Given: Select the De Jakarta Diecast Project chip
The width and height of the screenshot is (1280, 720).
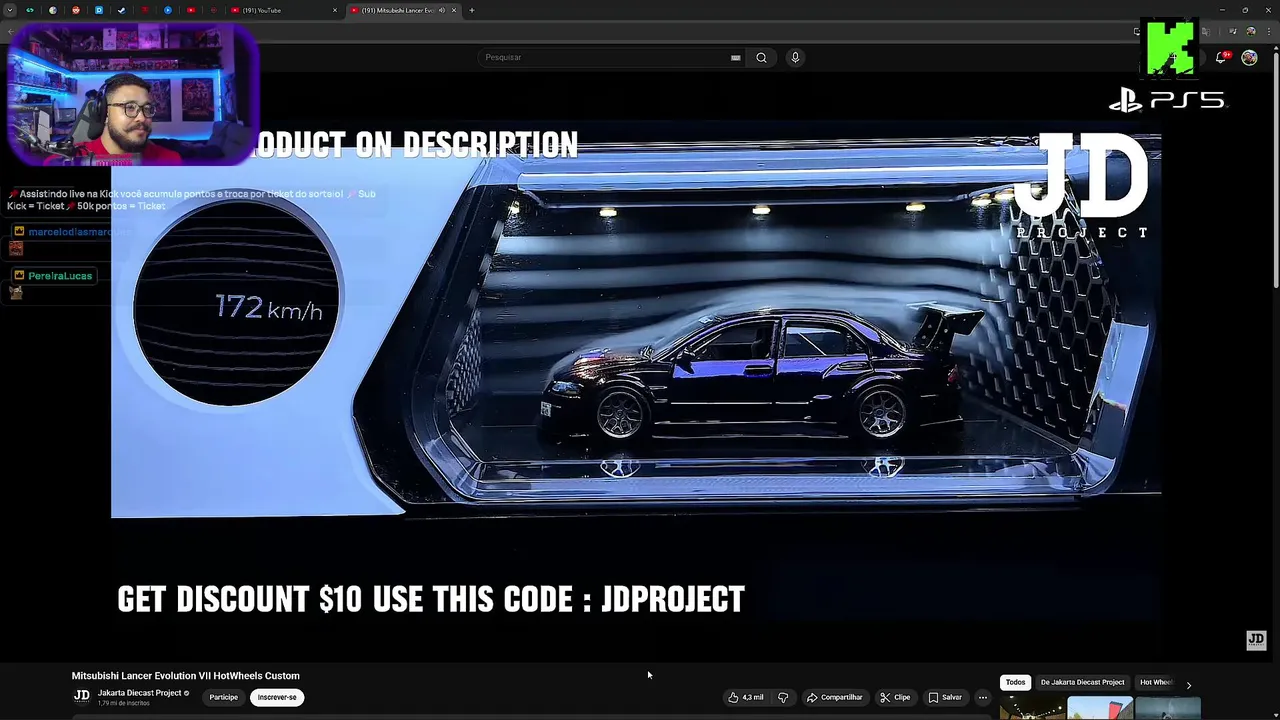Looking at the screenshot, I should click(1082, 682).
